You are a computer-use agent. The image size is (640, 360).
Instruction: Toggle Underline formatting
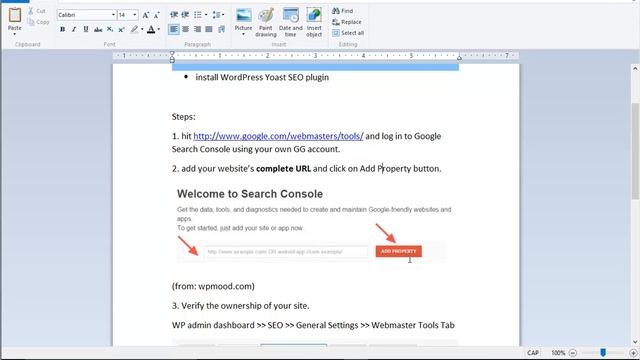(86, 29)
